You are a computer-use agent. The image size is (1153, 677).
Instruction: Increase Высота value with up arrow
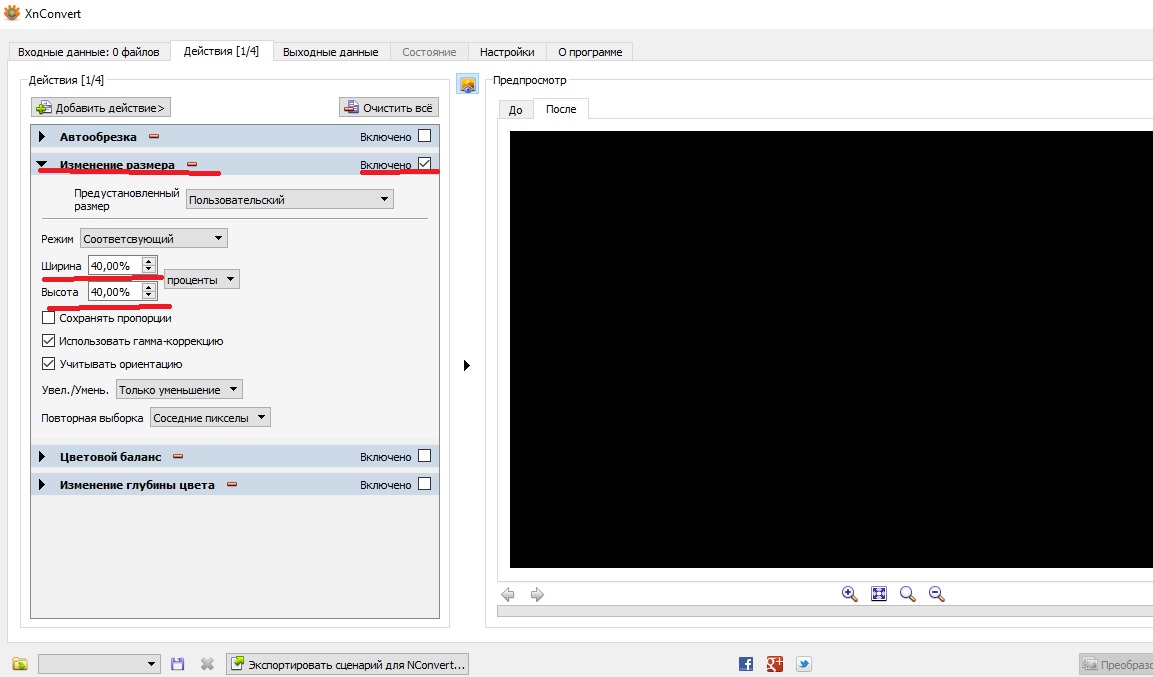click(149, 287)
